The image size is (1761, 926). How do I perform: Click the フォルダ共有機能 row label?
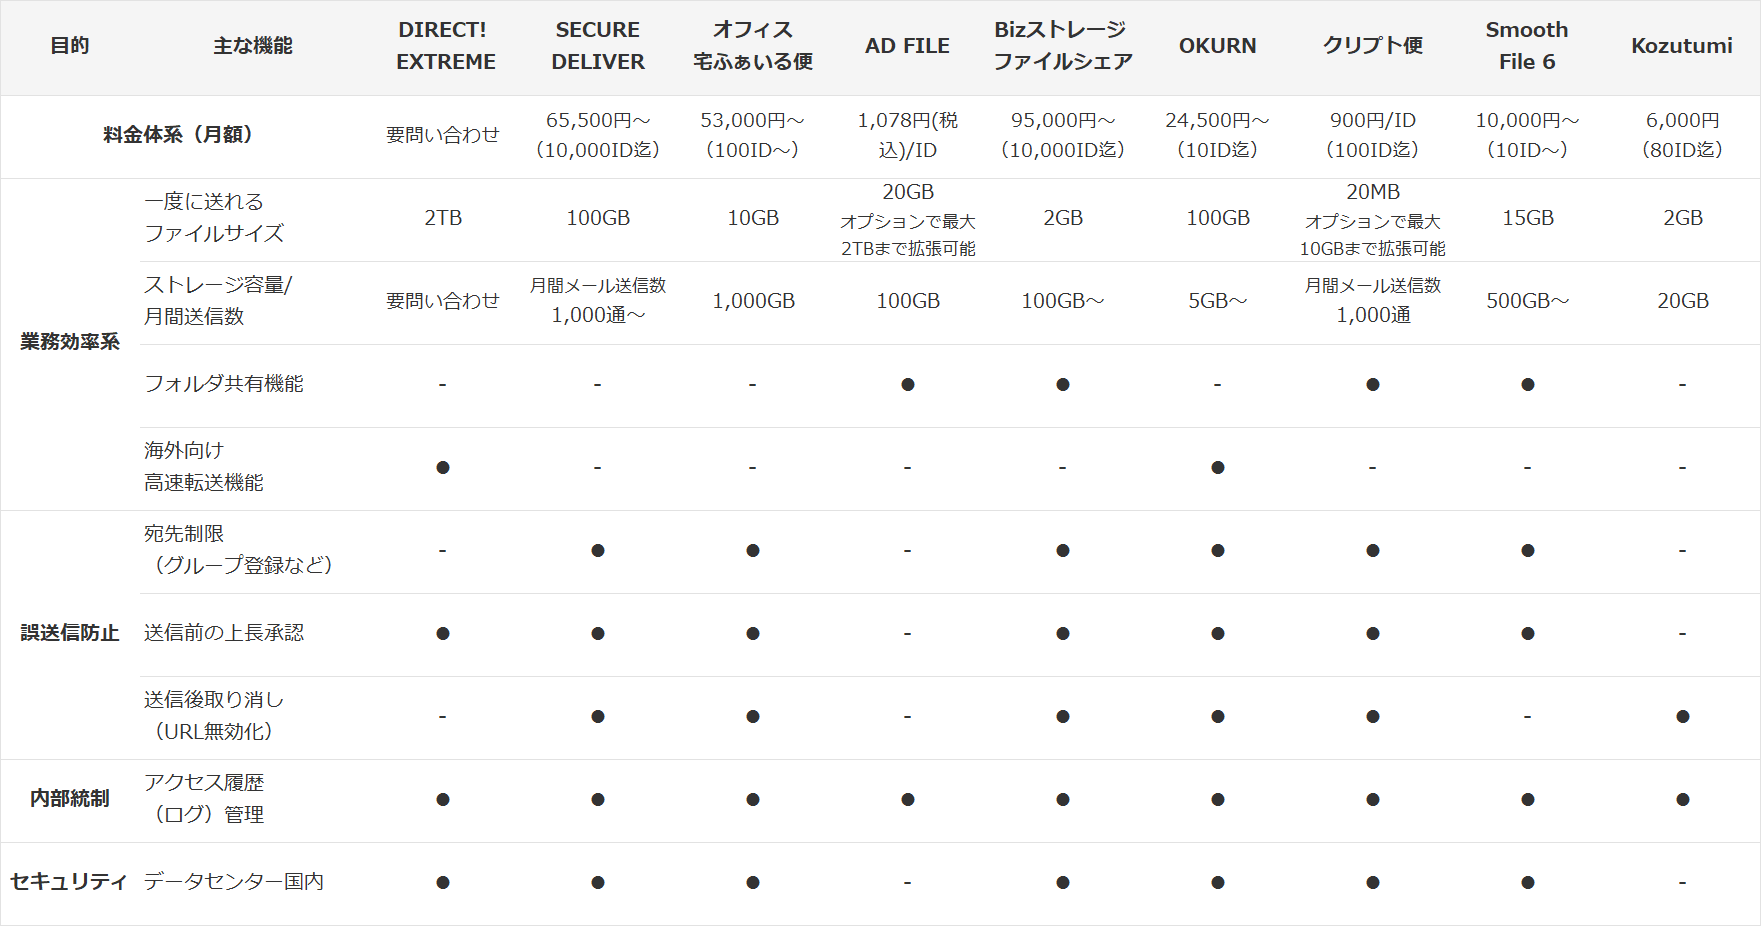224,384
